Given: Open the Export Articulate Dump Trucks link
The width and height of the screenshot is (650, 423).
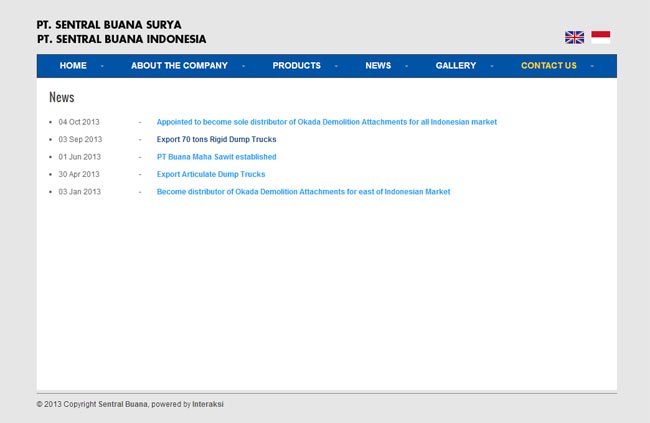Looking at the screenshot, I should pyautogui.click(x=211, y=174).
